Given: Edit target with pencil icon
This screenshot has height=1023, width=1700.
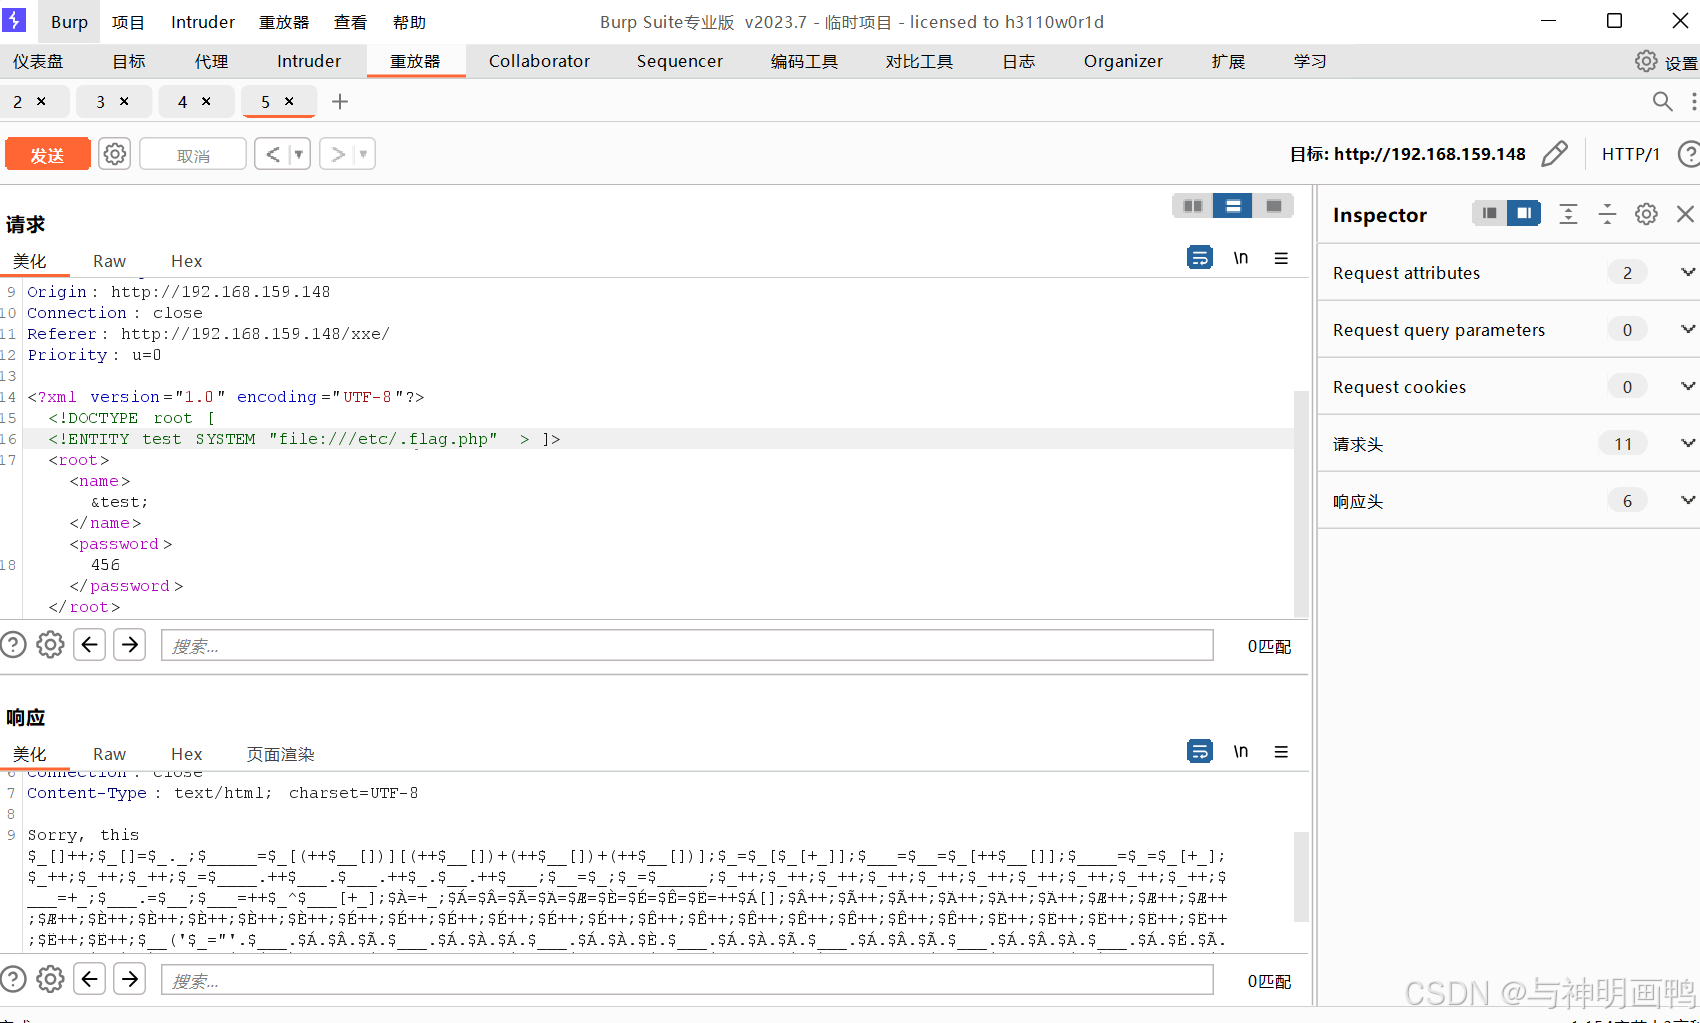Looking at the screenshot, I should tap(1554, 154).
